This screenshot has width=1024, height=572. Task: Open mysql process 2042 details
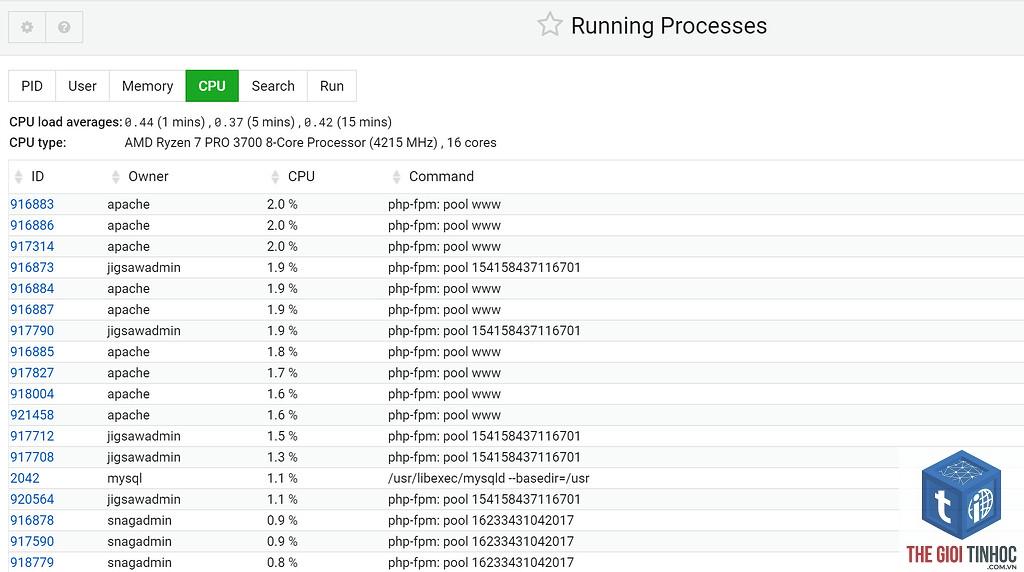pos(25,478)
